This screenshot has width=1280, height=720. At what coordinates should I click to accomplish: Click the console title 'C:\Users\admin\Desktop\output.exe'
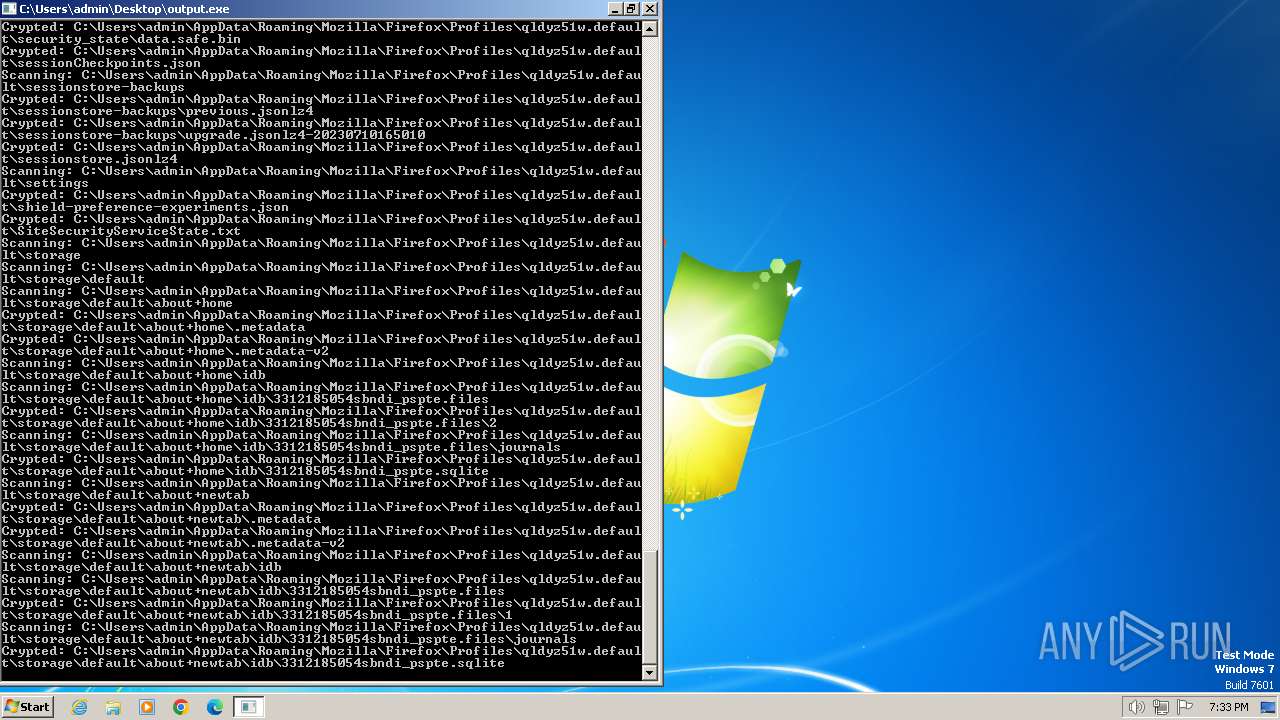pos(124,9)
